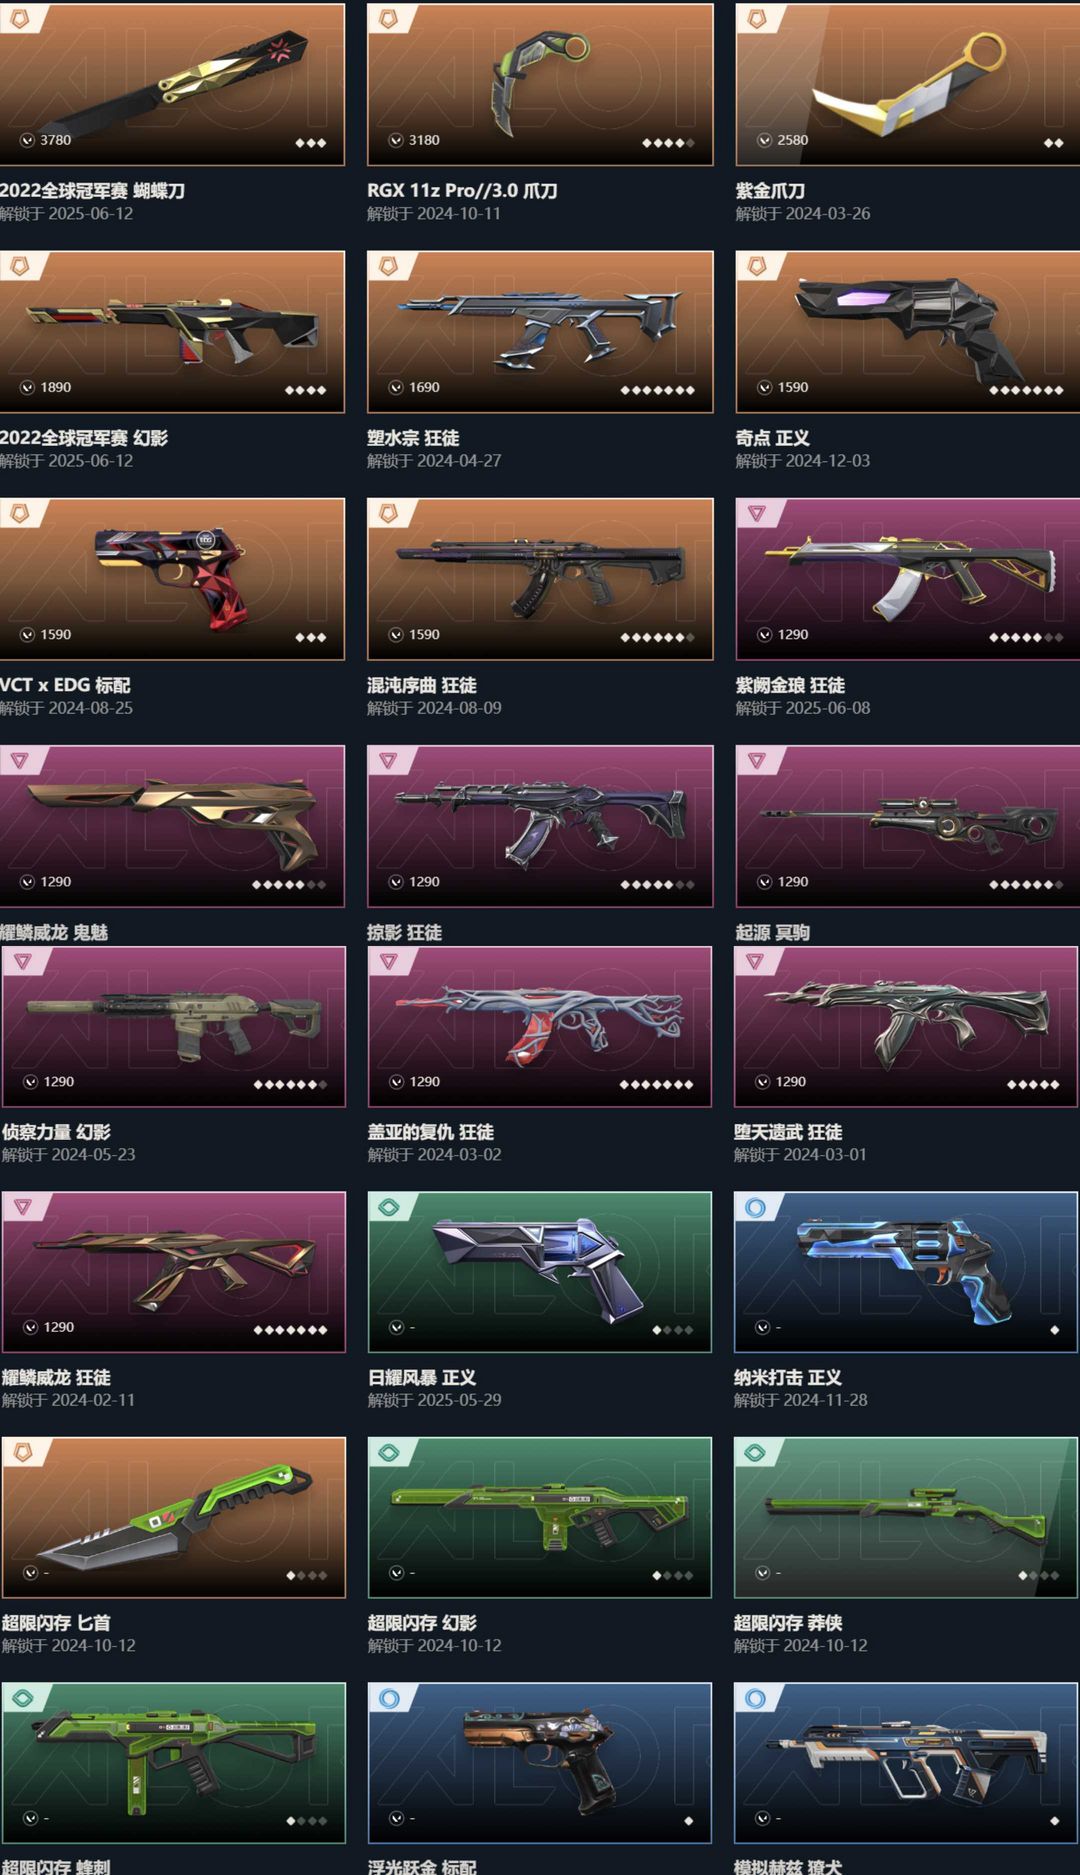
Task: Click the VP price icon beside 3180
Action: [x=396, y=140]
